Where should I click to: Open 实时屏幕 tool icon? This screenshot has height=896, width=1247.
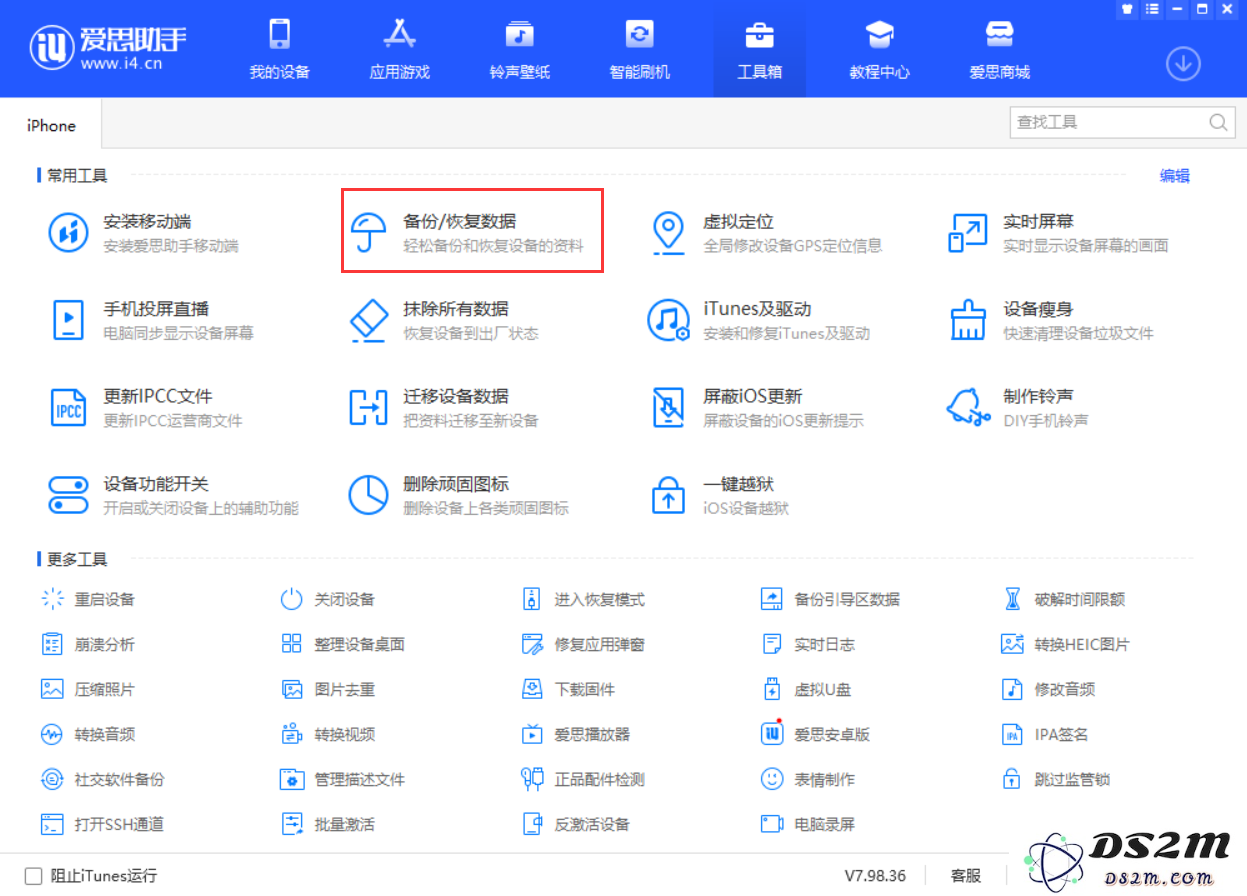pos(968,233)
